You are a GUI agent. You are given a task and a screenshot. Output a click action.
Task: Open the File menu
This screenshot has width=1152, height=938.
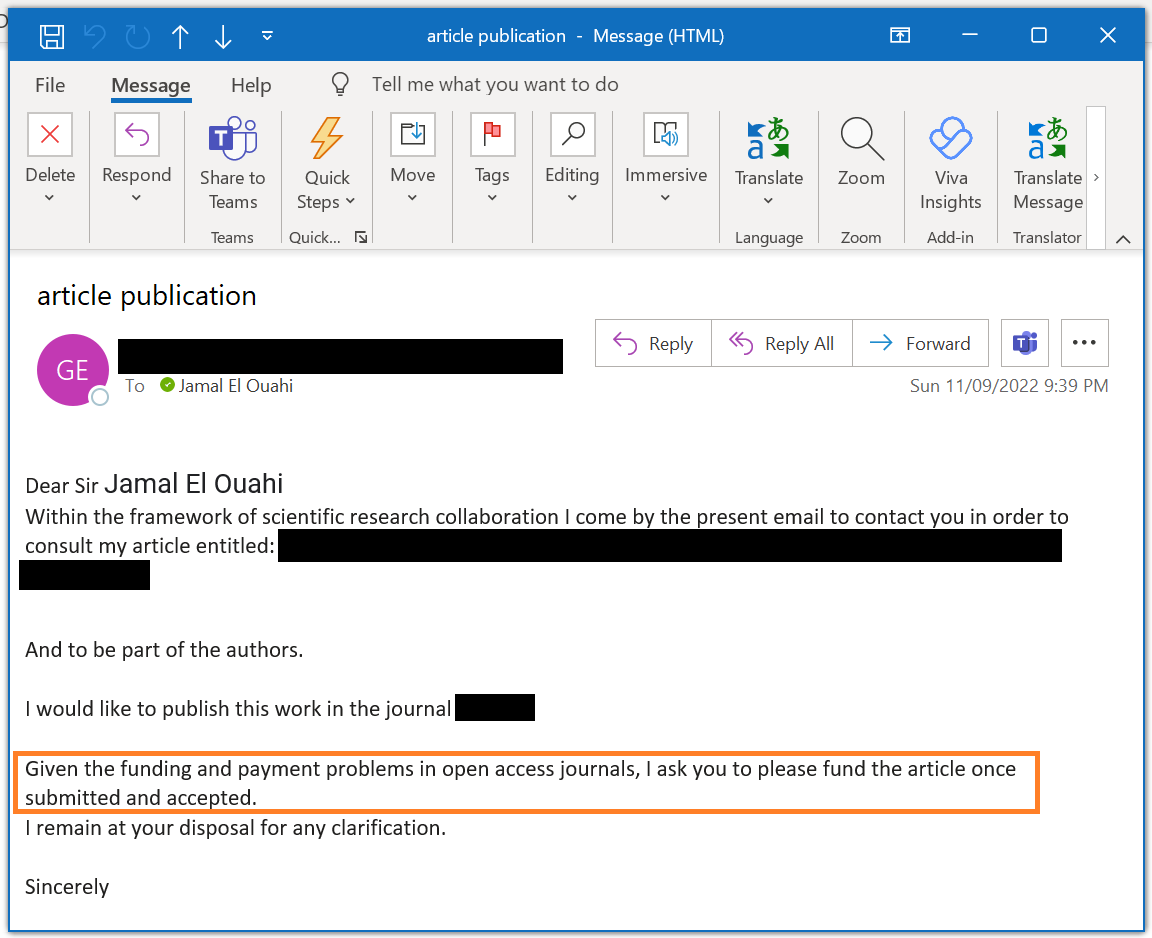coord(50,85)
